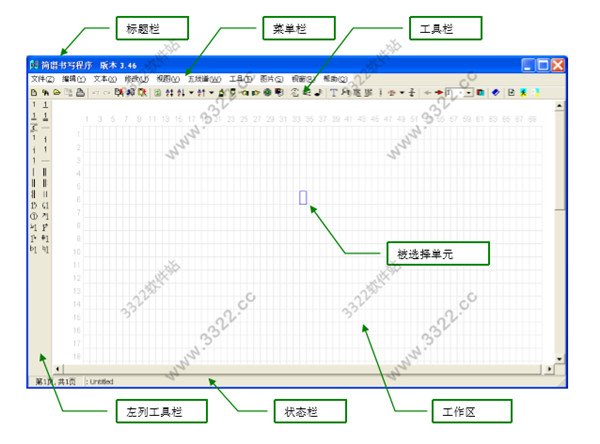The width and height of the screenshot is (600, 444).
Task: Click the icon beside the new document icon
Action: (x=45, y=92)
